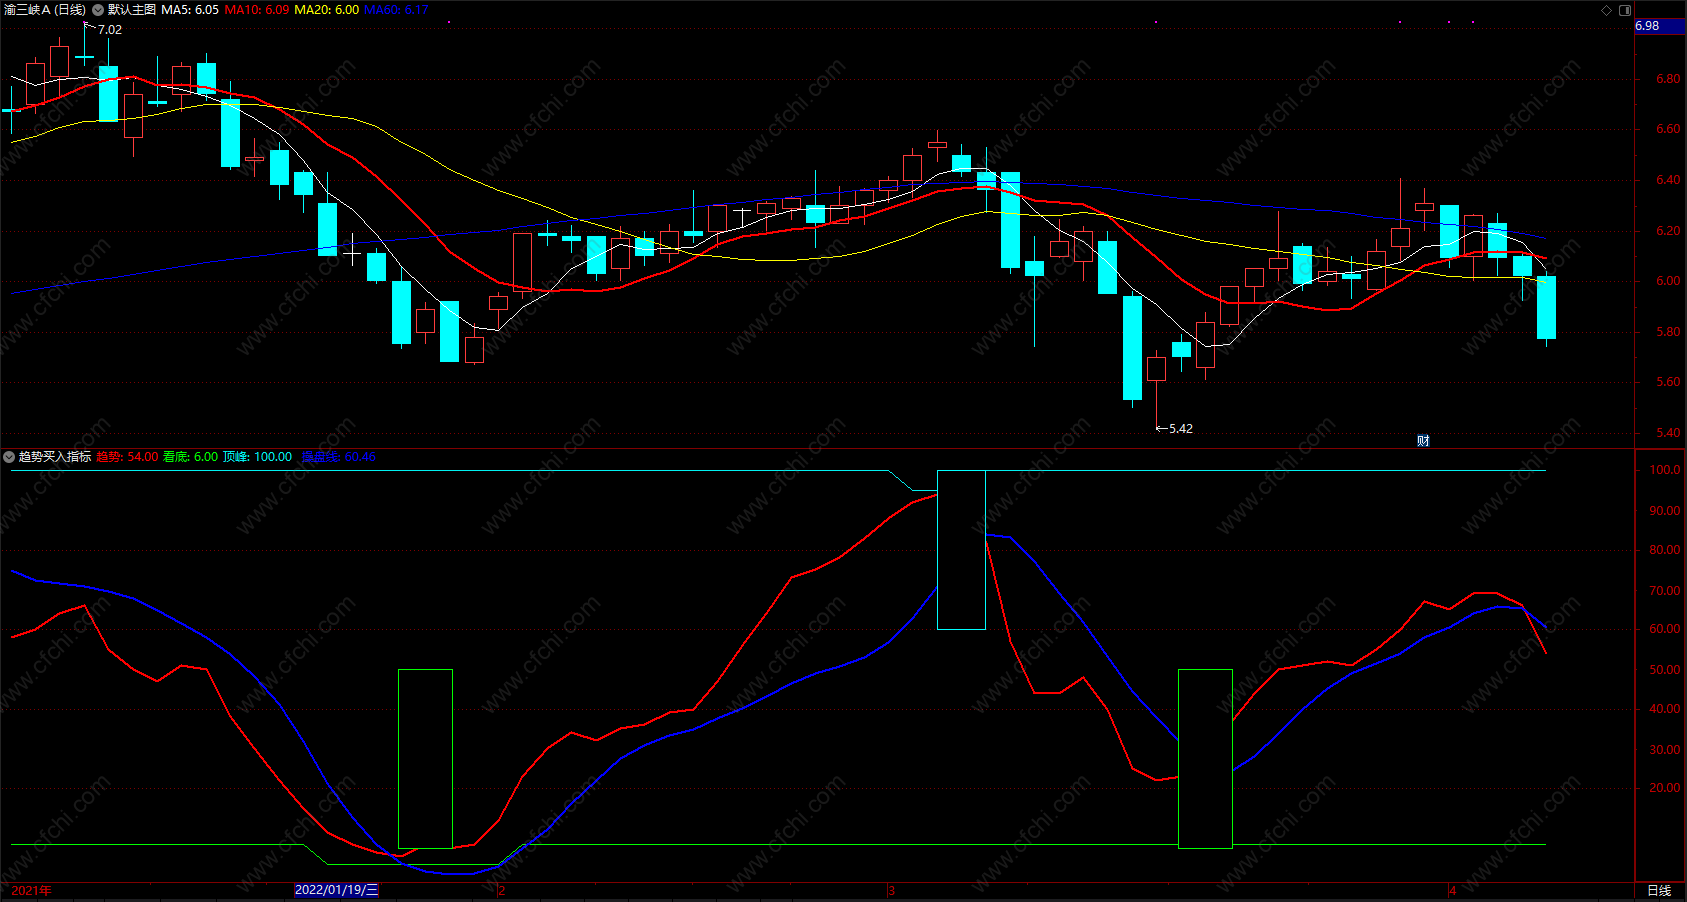Click the 2022/01/19/三 date label
This screenshot has height=902, width=1687.
[x=337, y=890]
